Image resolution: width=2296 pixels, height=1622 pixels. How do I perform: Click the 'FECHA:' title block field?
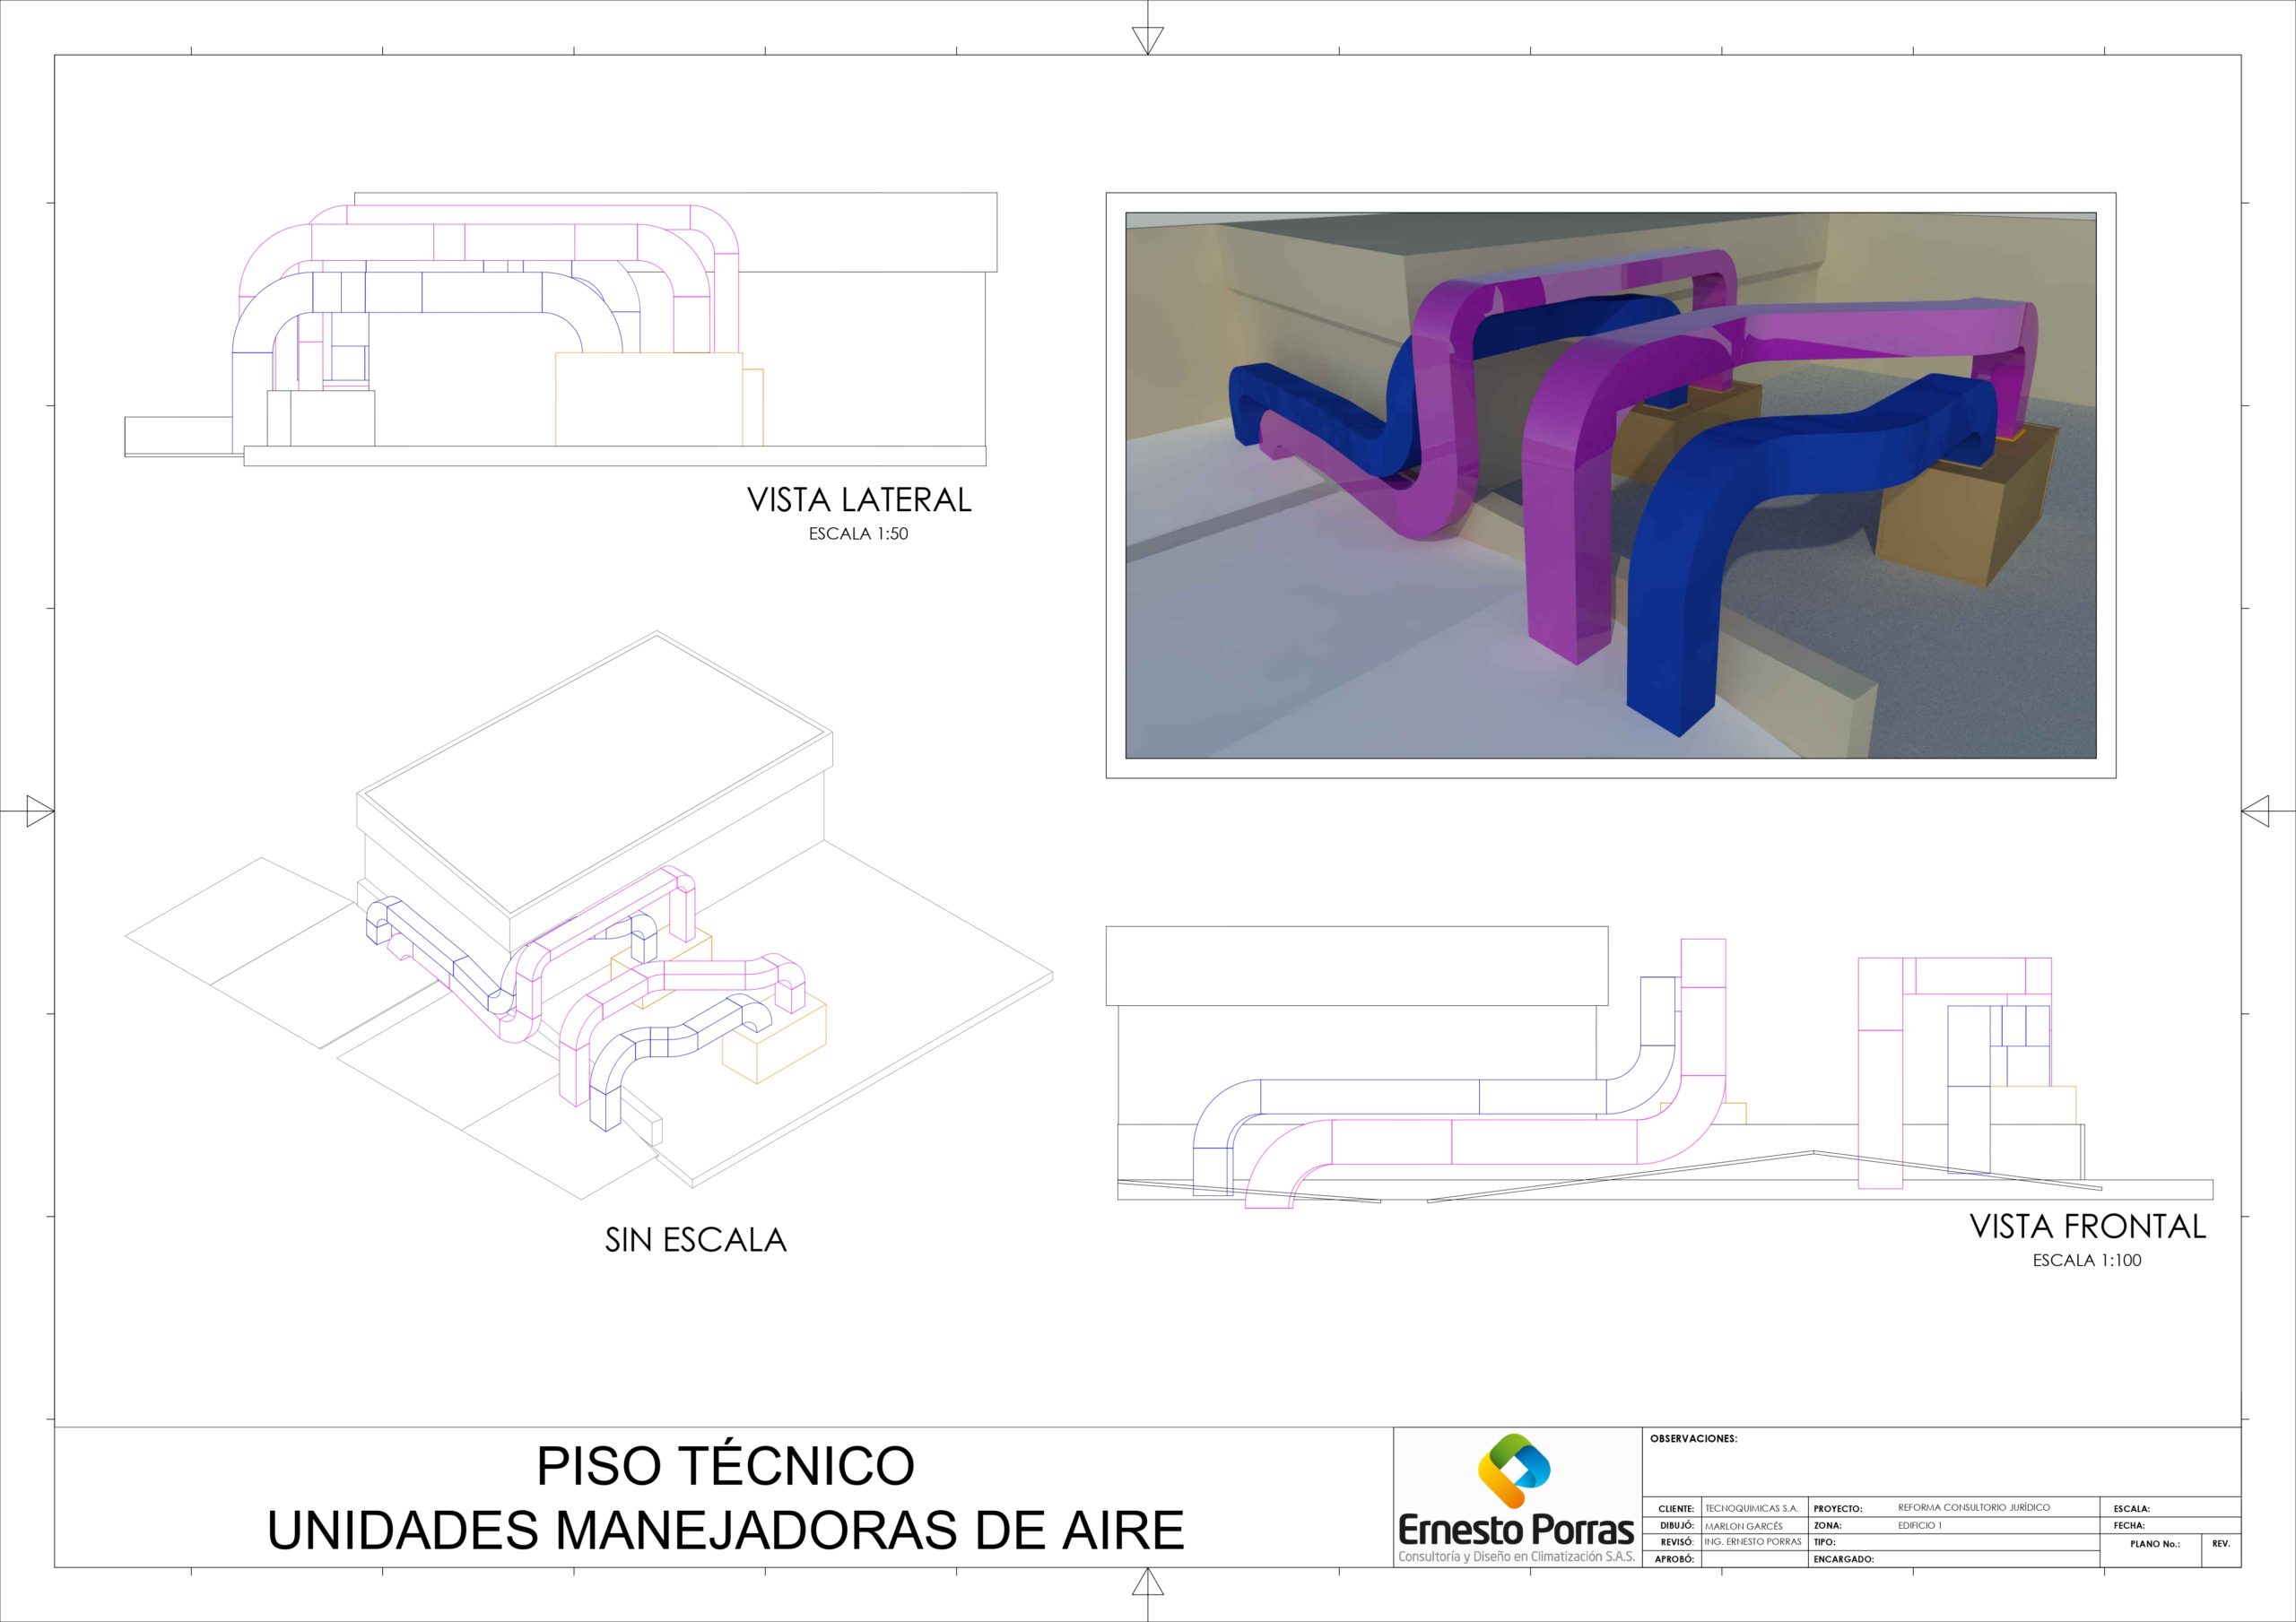coord(2129,1526)
